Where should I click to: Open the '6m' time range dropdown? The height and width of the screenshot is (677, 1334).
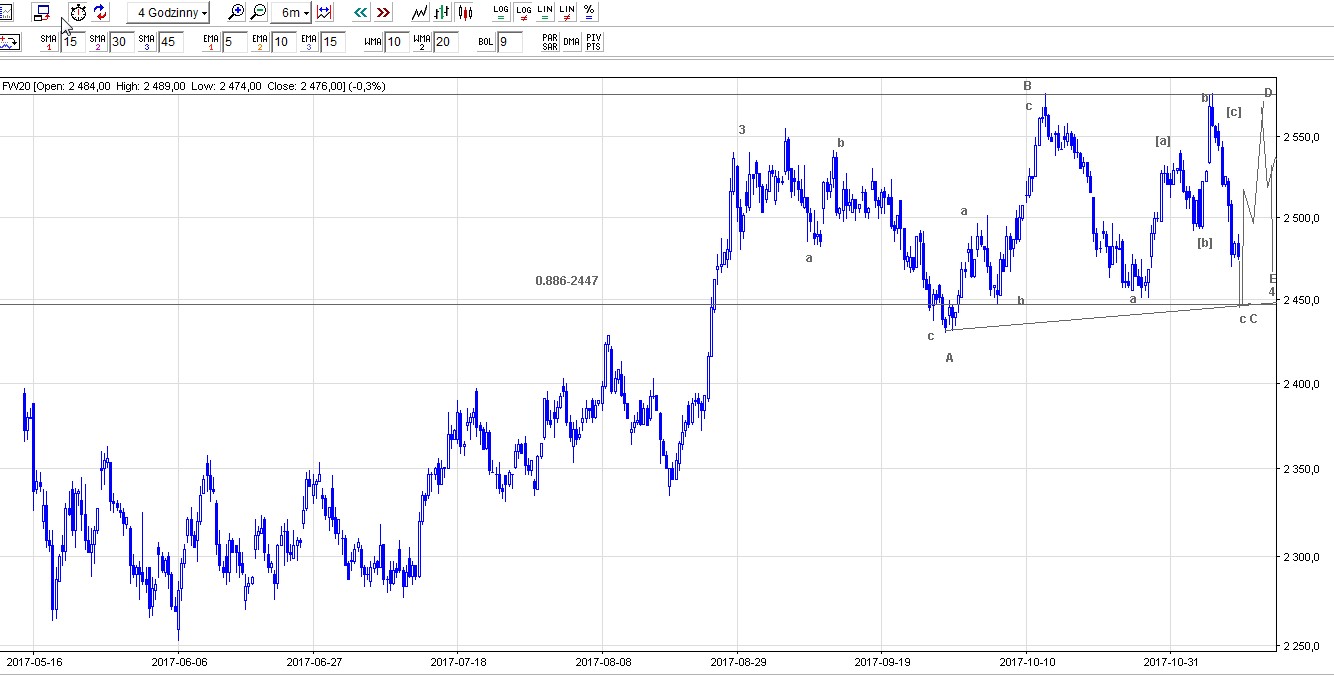coord(291,13)
